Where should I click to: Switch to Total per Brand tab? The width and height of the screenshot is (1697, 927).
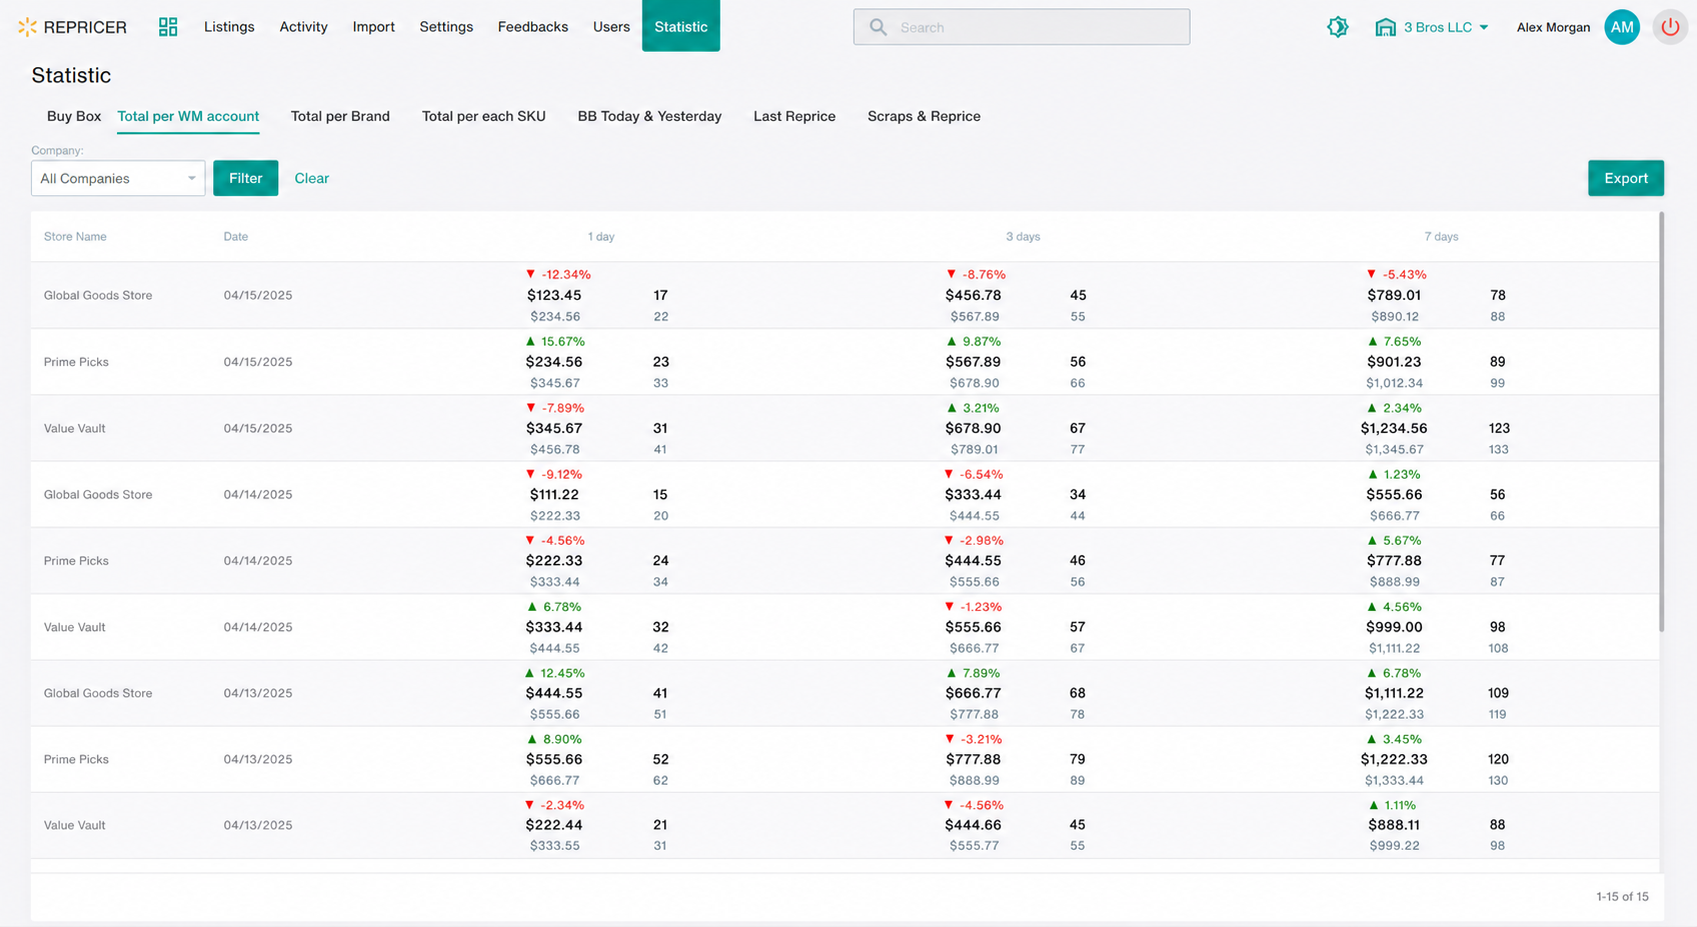pyautogui.click(x=340, y=116)
